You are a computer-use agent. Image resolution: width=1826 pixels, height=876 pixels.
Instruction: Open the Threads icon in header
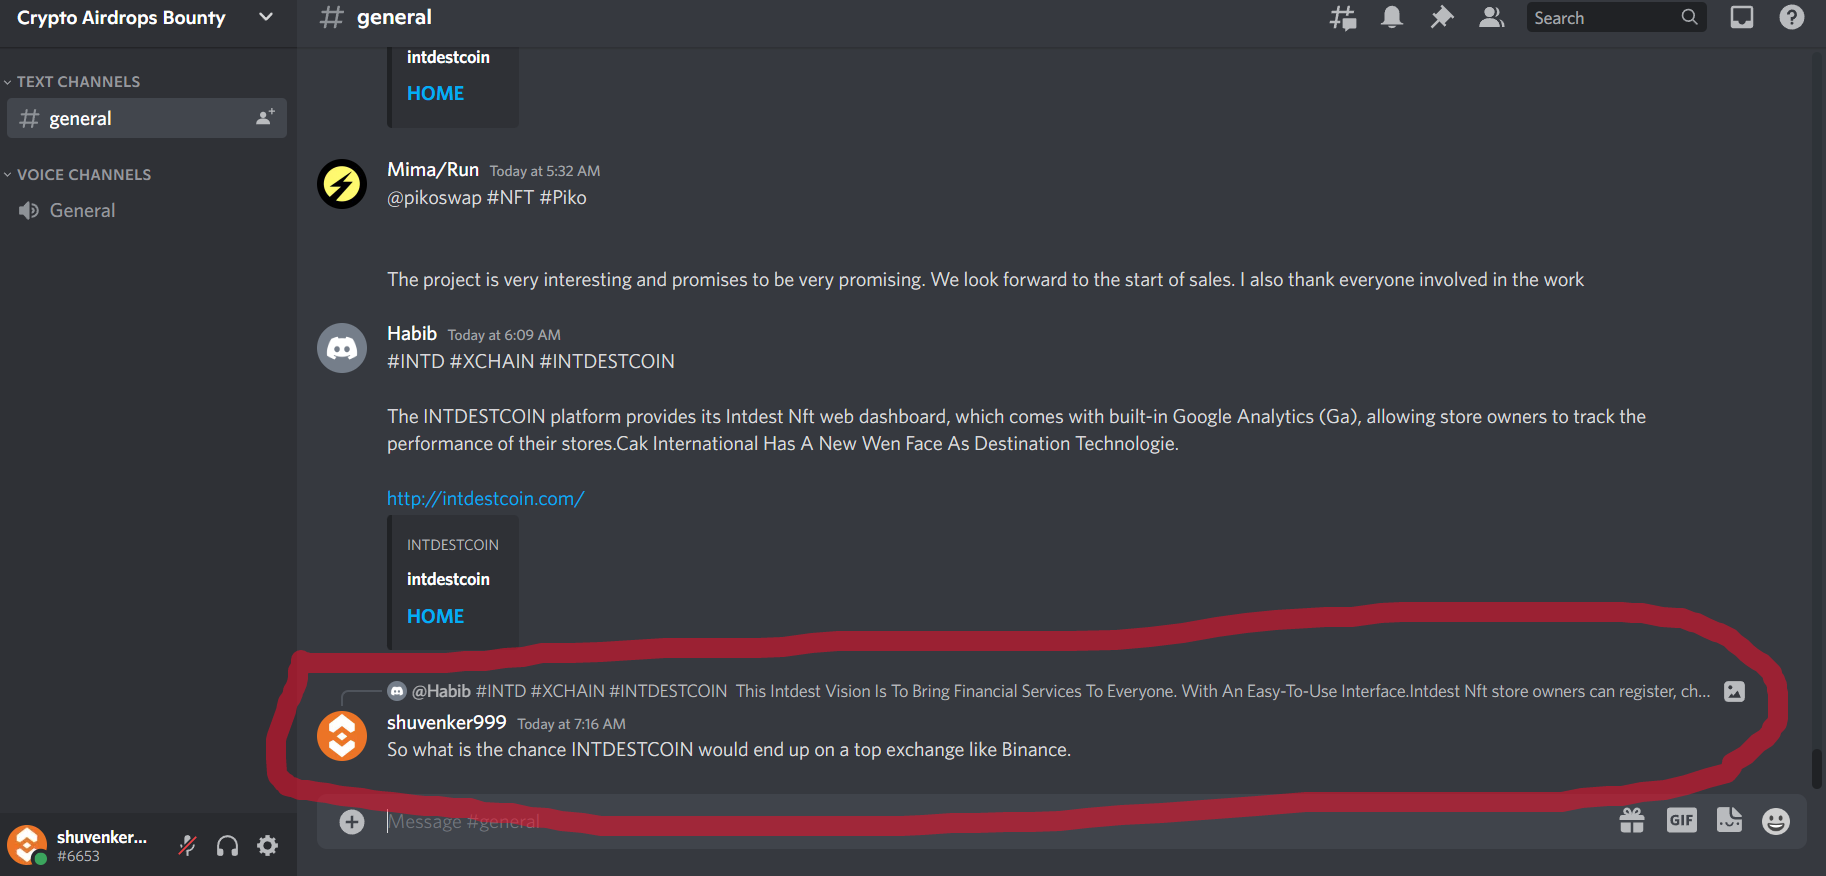click(x=1343, y=17)
